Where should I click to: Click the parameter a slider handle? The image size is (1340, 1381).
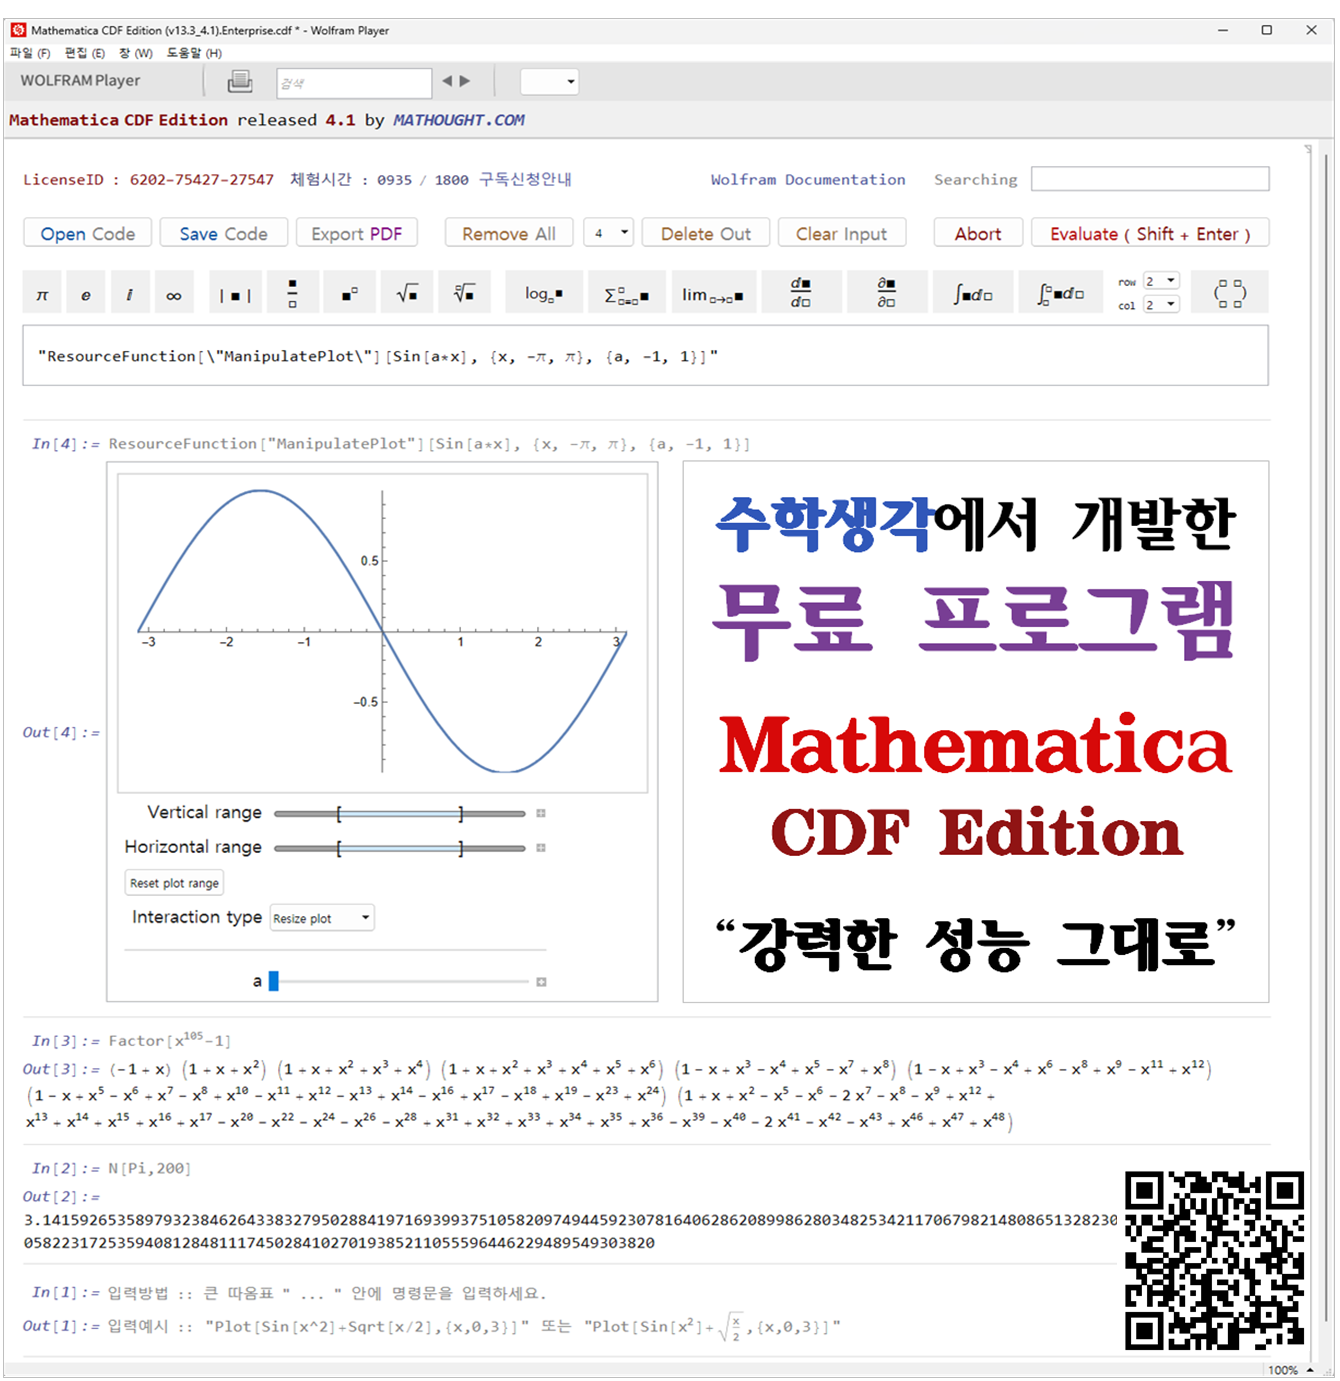point(274,982)
